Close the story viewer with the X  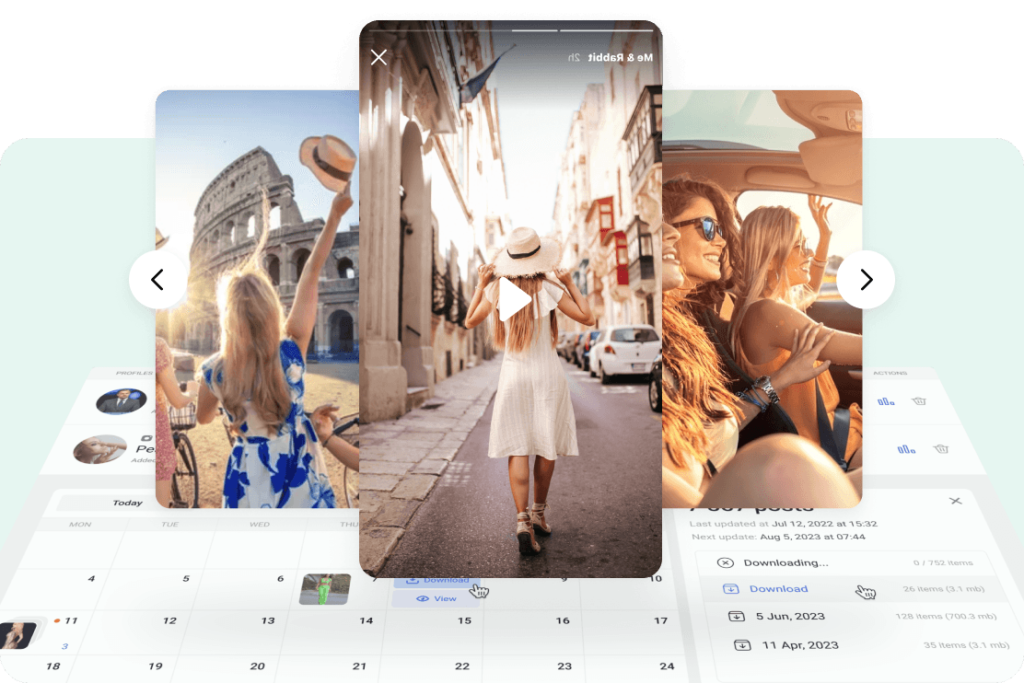click(379, 57)
